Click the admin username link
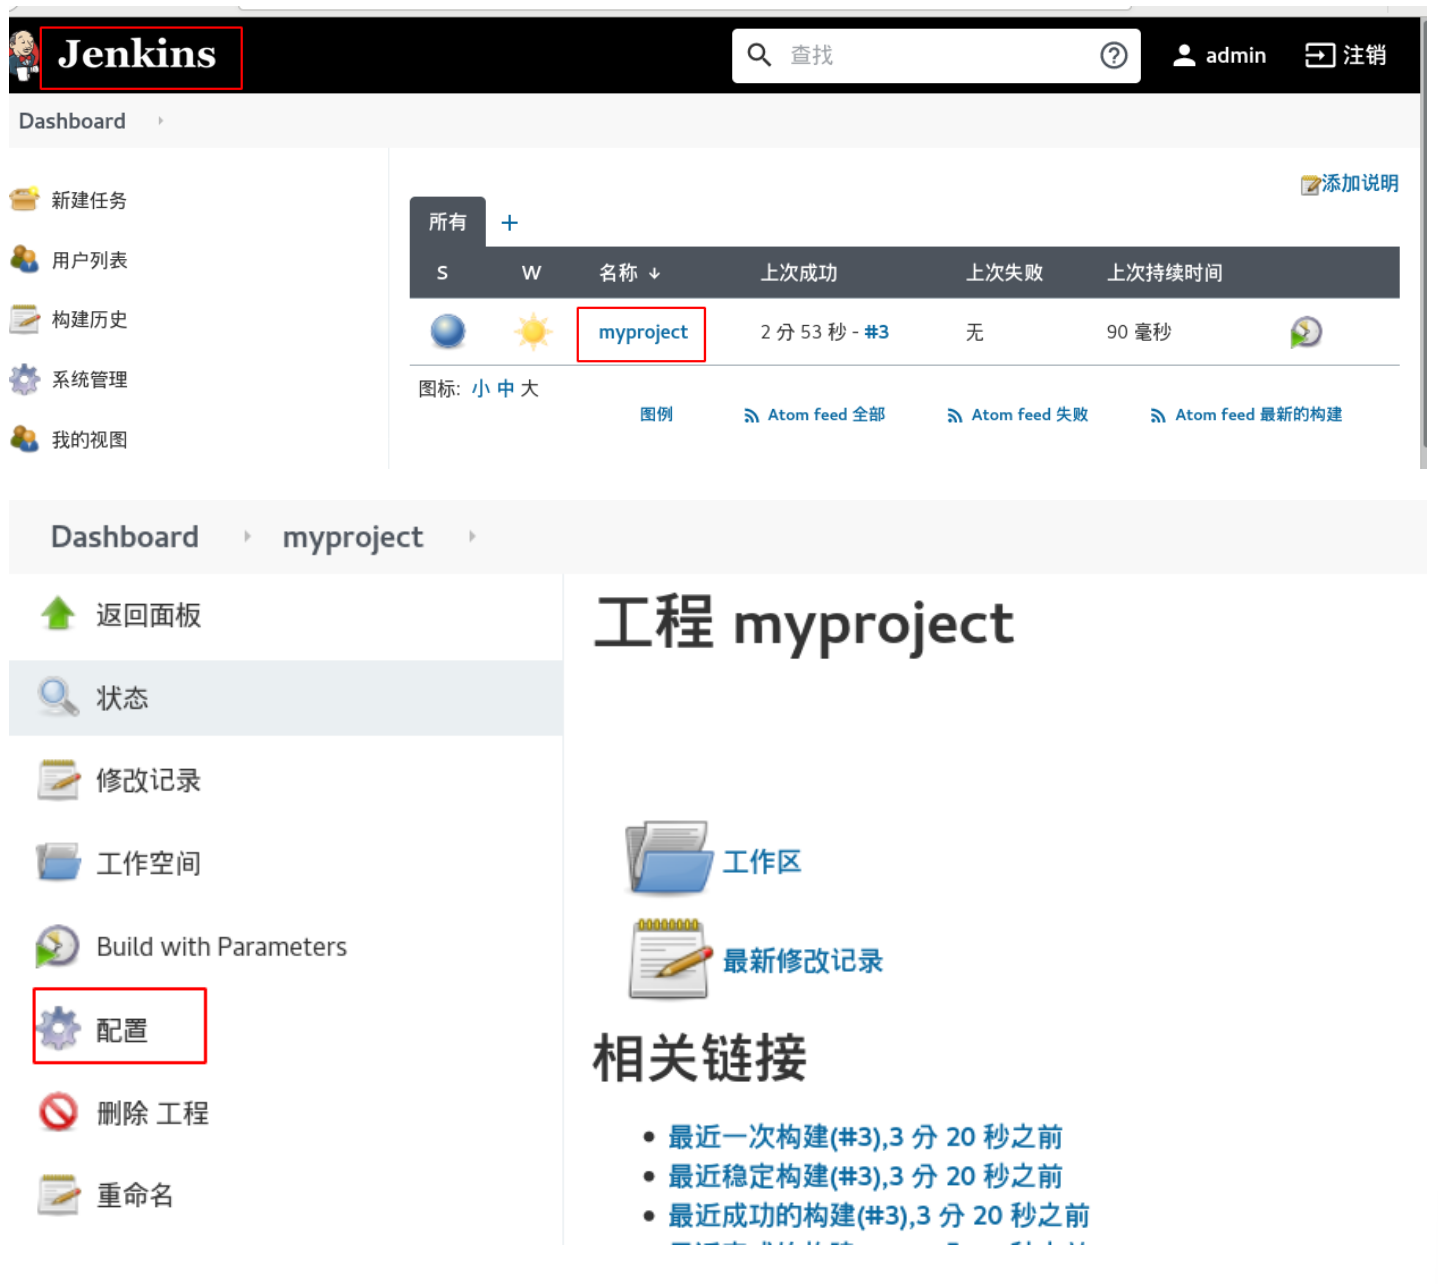 point(1236,56)
